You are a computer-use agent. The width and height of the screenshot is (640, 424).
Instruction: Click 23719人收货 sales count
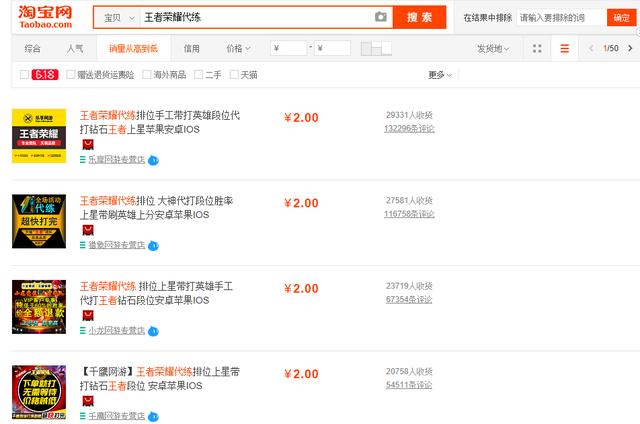point(409,286)
